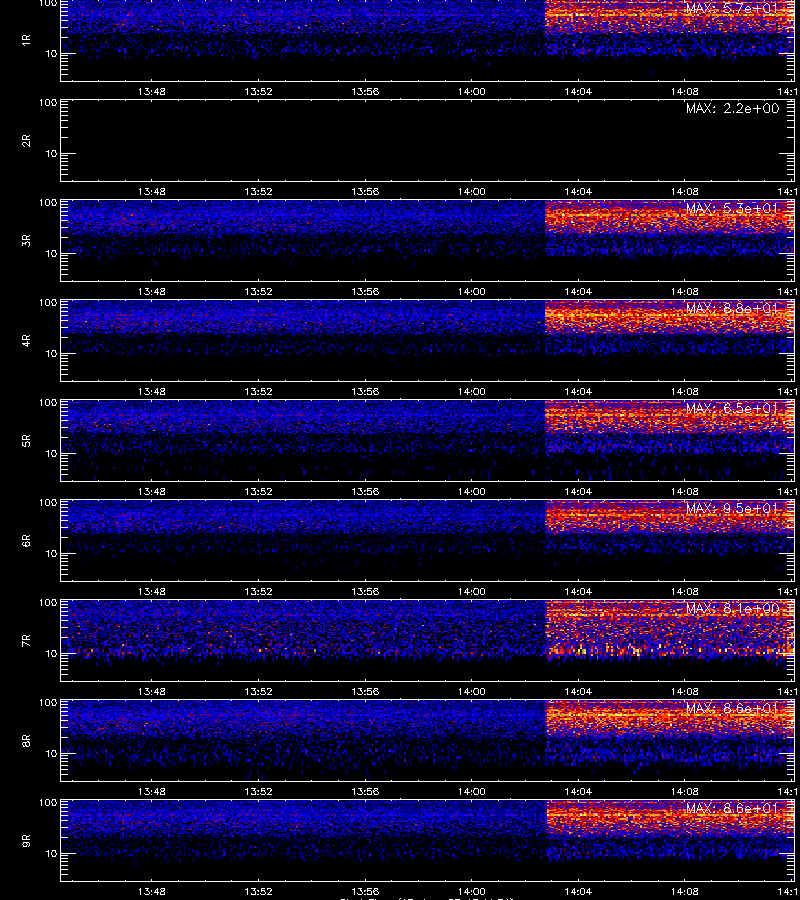Click the 9R panel axis label
This screenshot has width=800, height=900.
(x=26, y=841)
